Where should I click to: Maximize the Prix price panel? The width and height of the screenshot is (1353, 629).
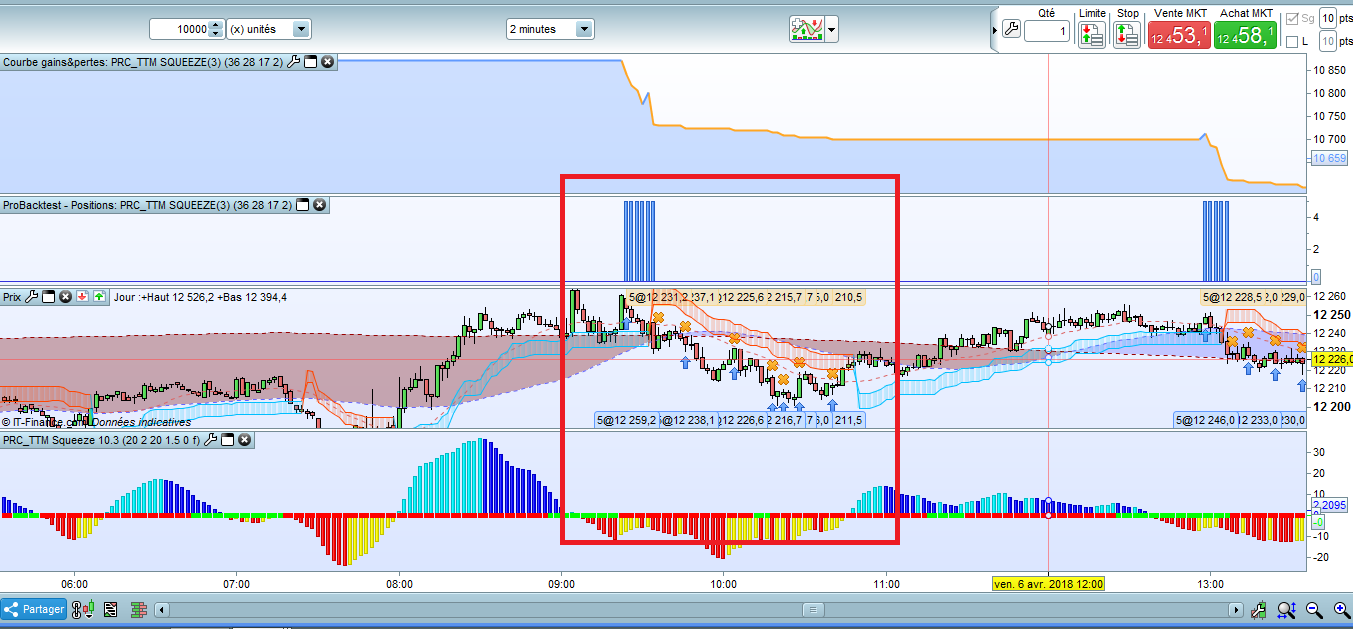click(48, 296)
